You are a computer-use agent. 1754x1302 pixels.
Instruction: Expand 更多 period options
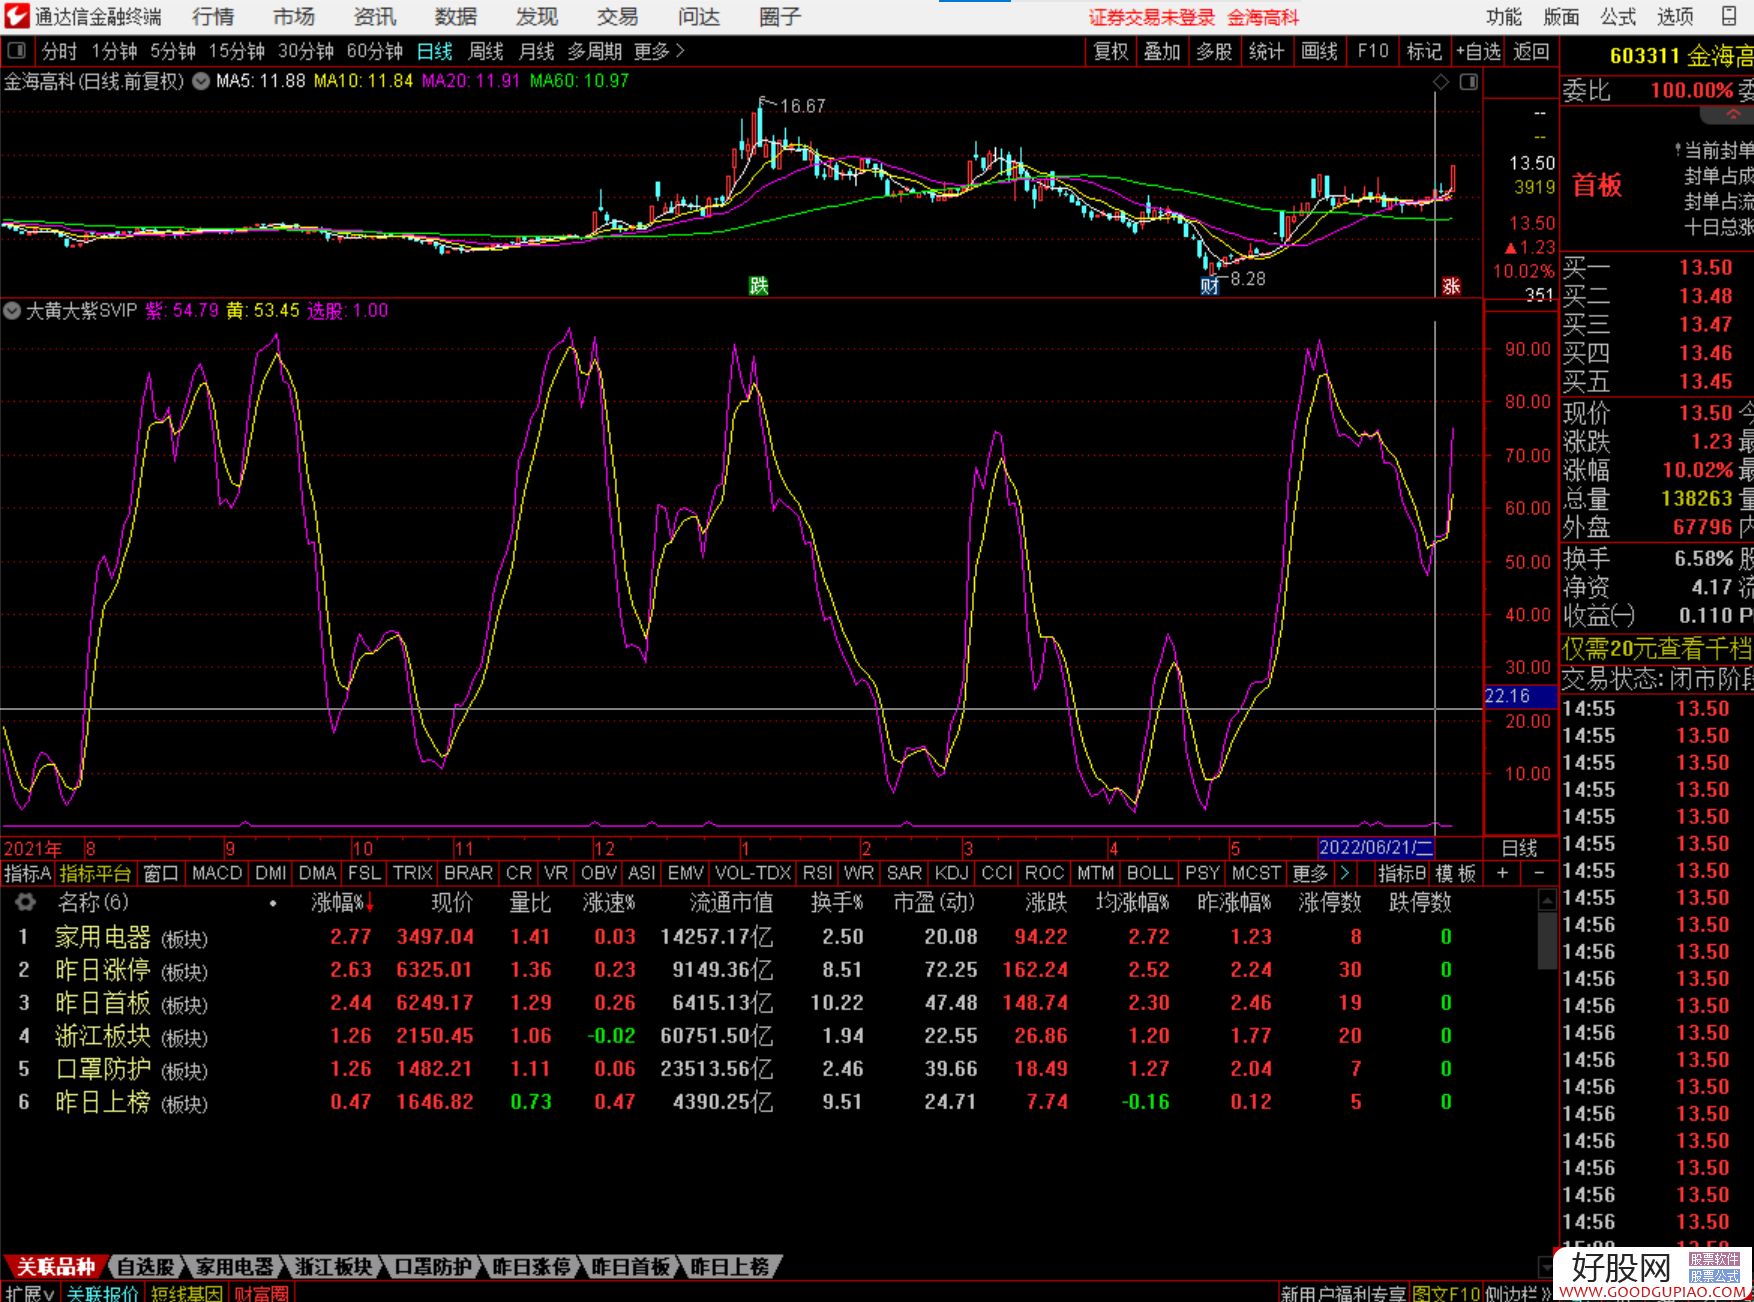tap(659, 51)
